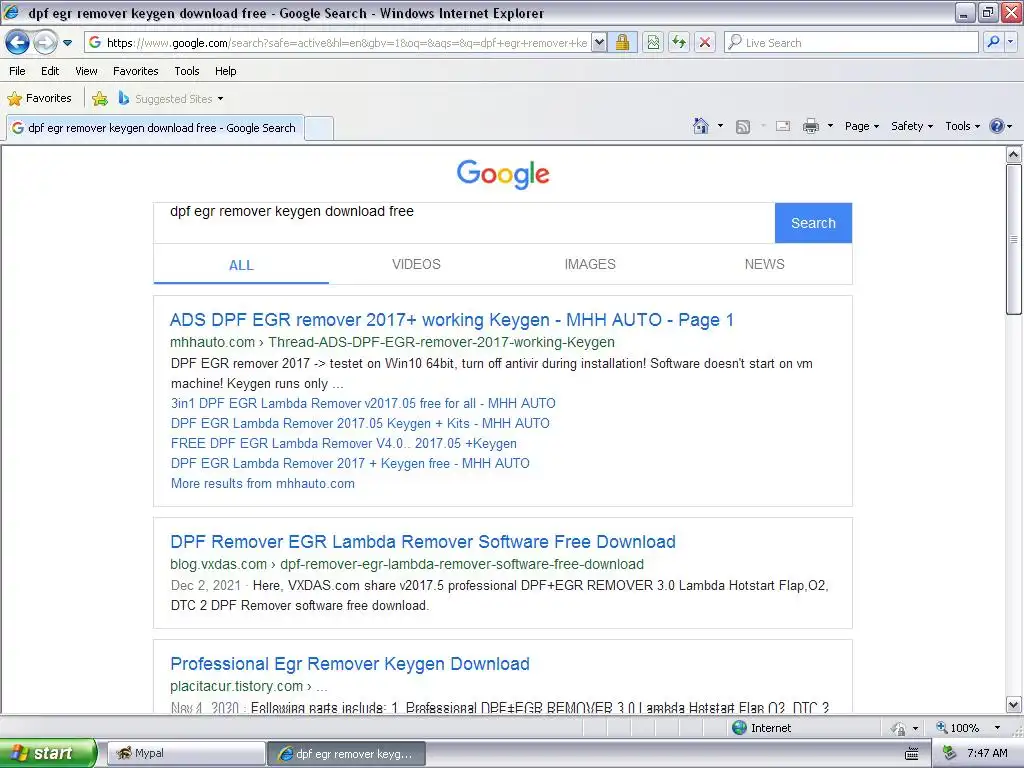Go to the Home page icon
This screenshot has width=1024, height=768.
[x=701, y=126]
